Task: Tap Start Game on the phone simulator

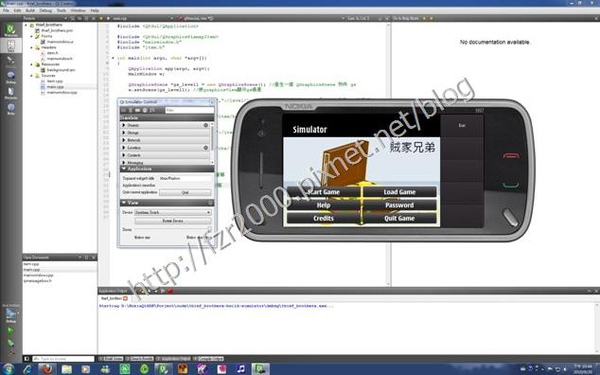Action: point(323,192)
